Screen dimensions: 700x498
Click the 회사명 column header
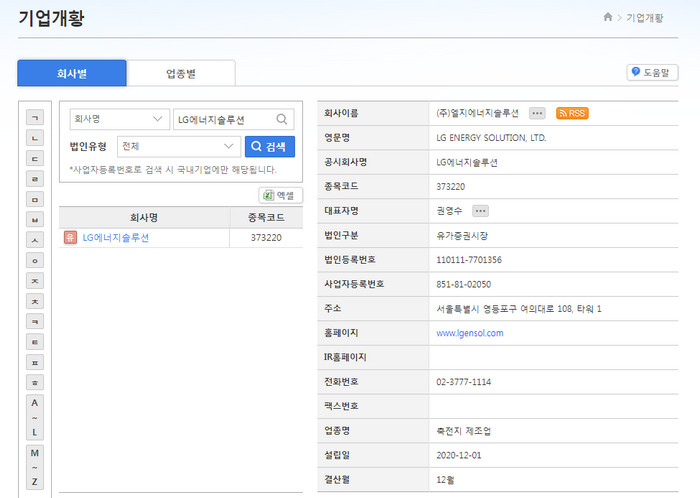point(144,217)
